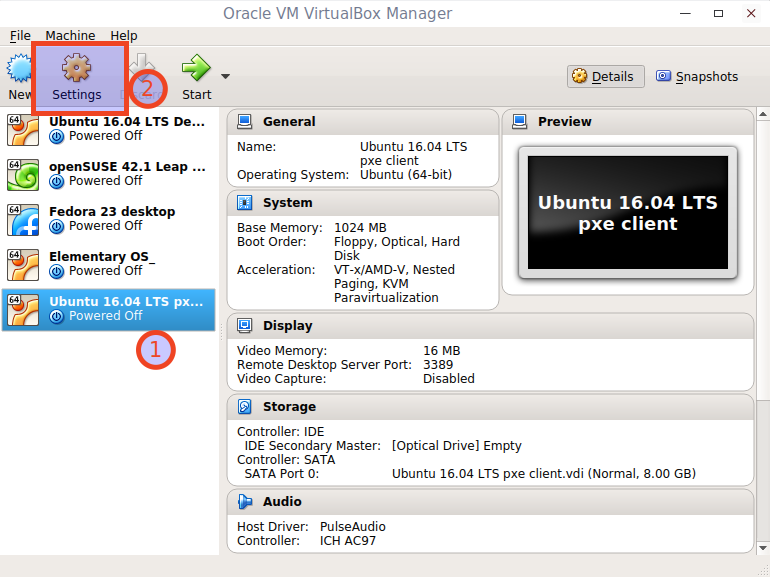Select Ubuntu 16.04 LTS De... VM icon
Screen dimensions: 770x577
(x=23, y=130)
